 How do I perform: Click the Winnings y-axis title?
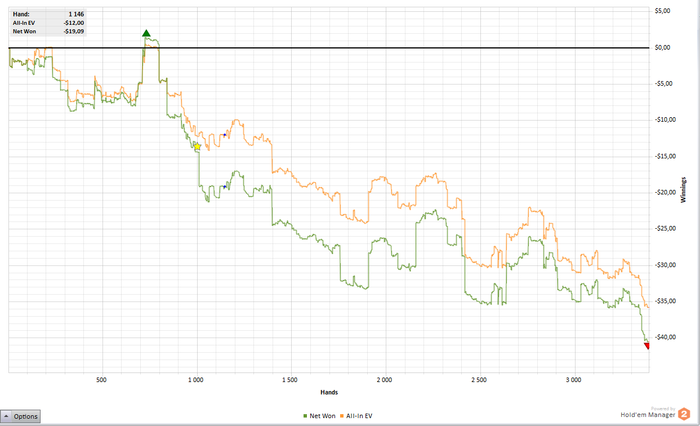tap(683, 190)
